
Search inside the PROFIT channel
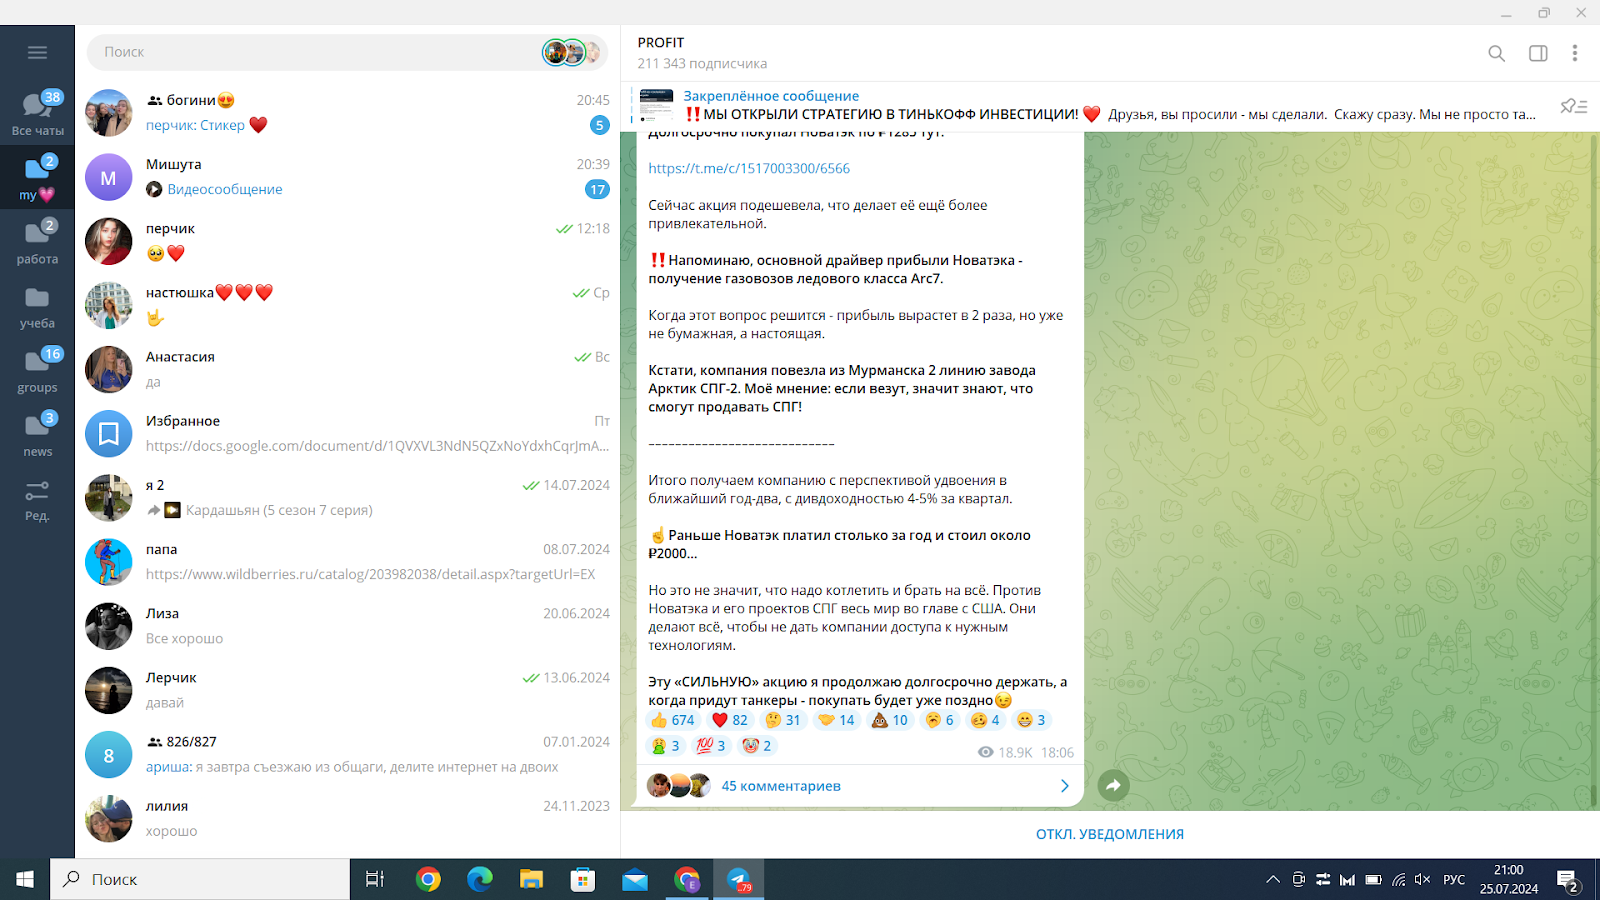[1496, 53]
